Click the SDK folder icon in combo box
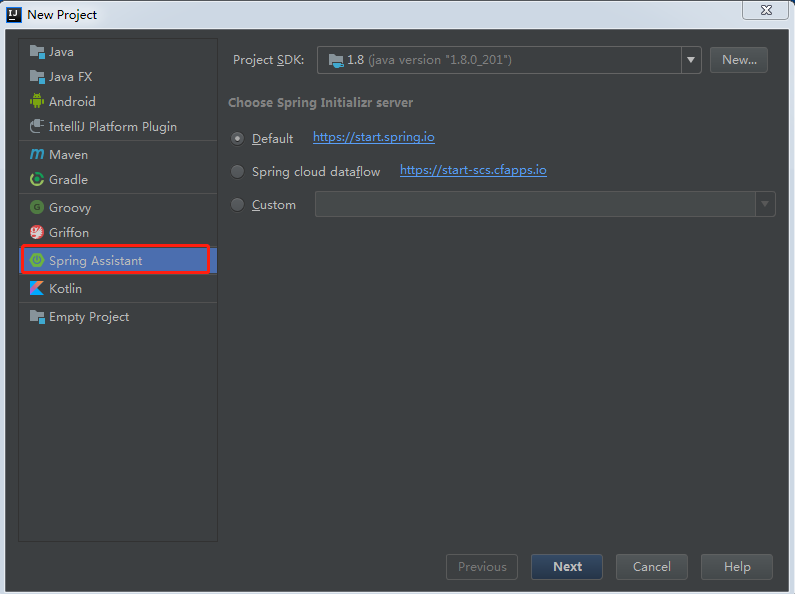795x594 pixels. pyautogui.click(x=336, y=60)
